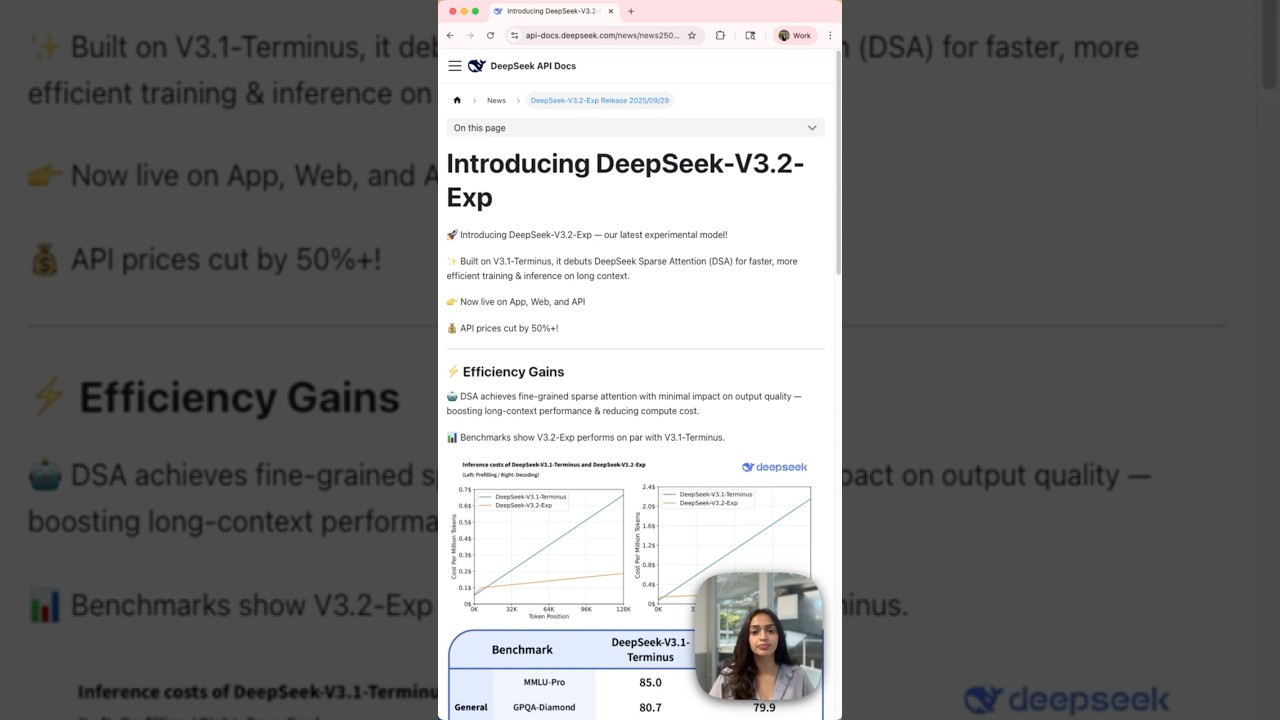
Task: Click the MMLU-Pro benchmark row
Action: point(635,682)
